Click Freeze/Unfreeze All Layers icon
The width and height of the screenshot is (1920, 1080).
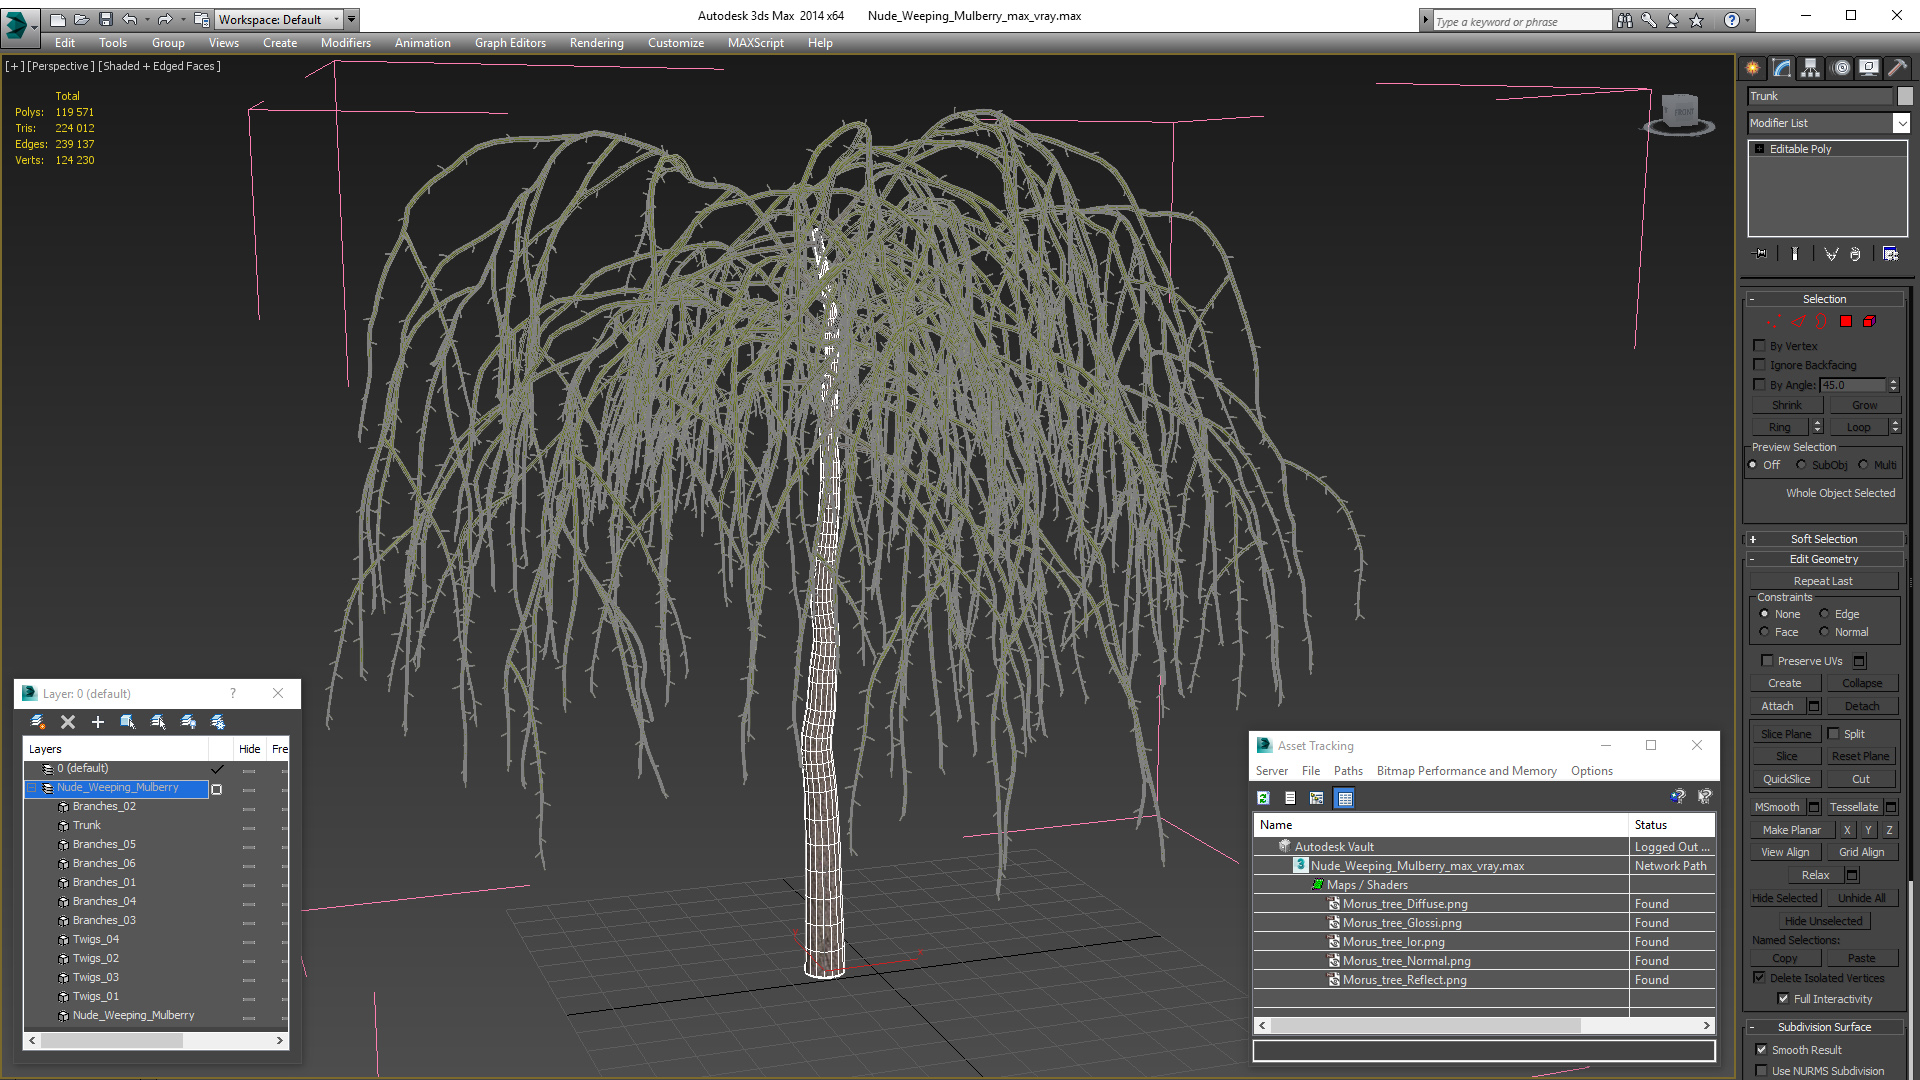[218, 722]
